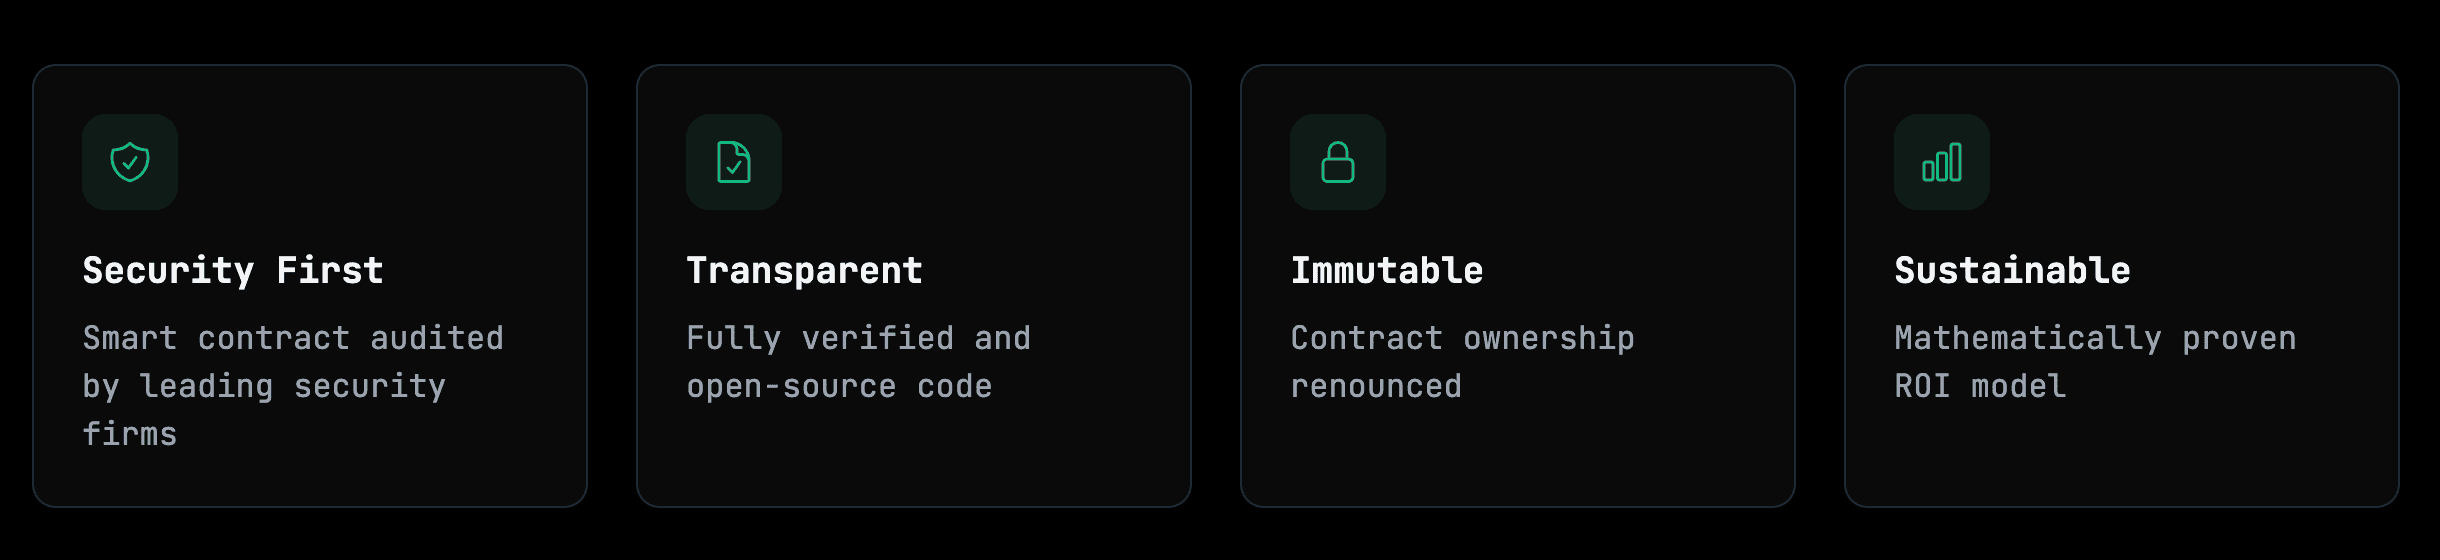This screenshot has height=560, width=2440.
Task: Click the shield check icon
Action: click(130, 162)
